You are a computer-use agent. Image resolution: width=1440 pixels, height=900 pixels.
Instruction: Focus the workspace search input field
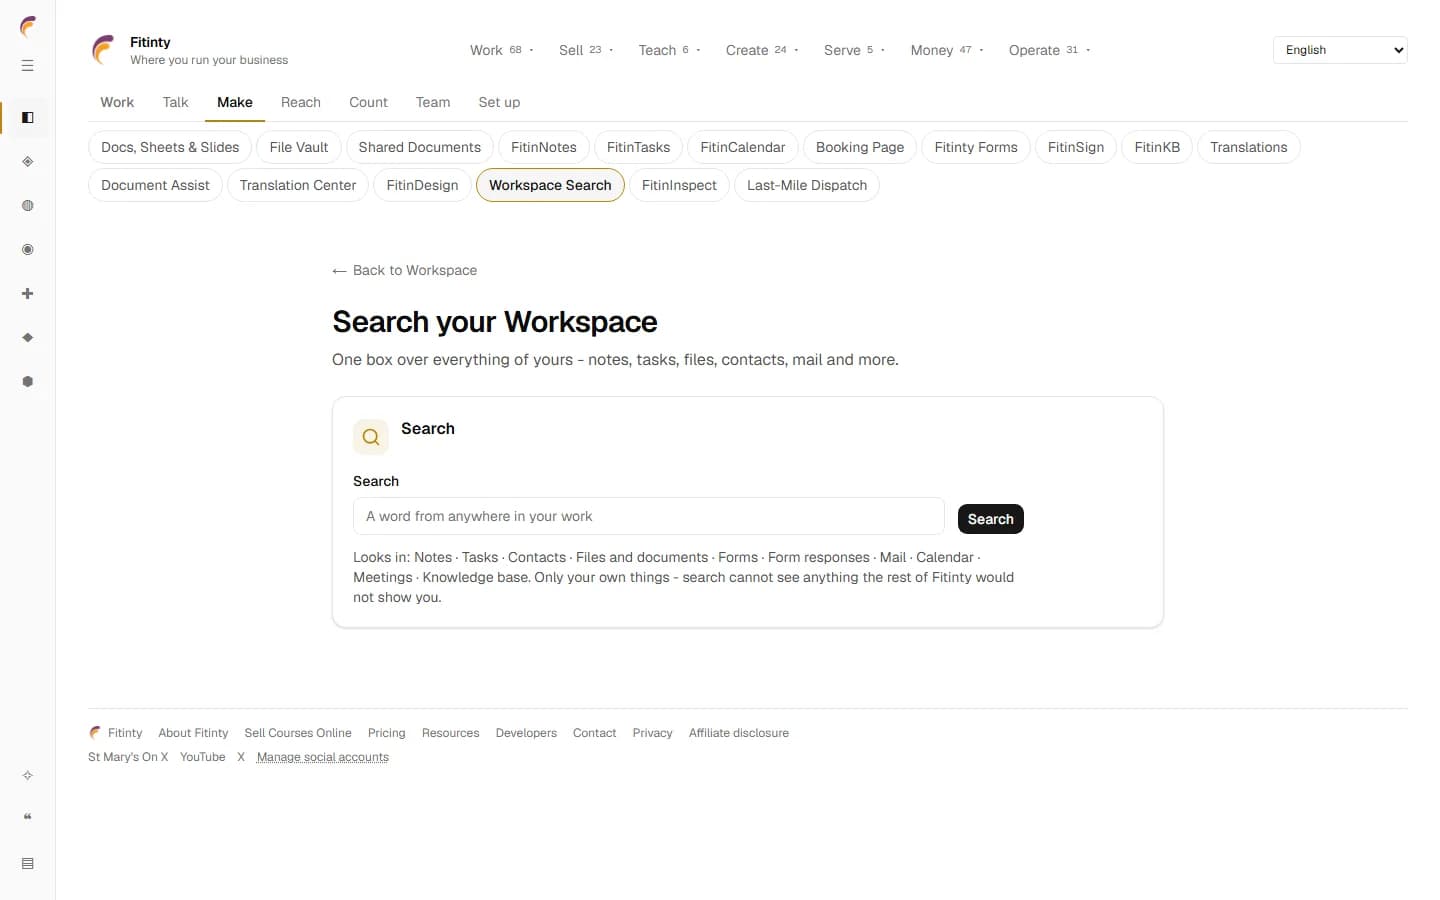649,516
